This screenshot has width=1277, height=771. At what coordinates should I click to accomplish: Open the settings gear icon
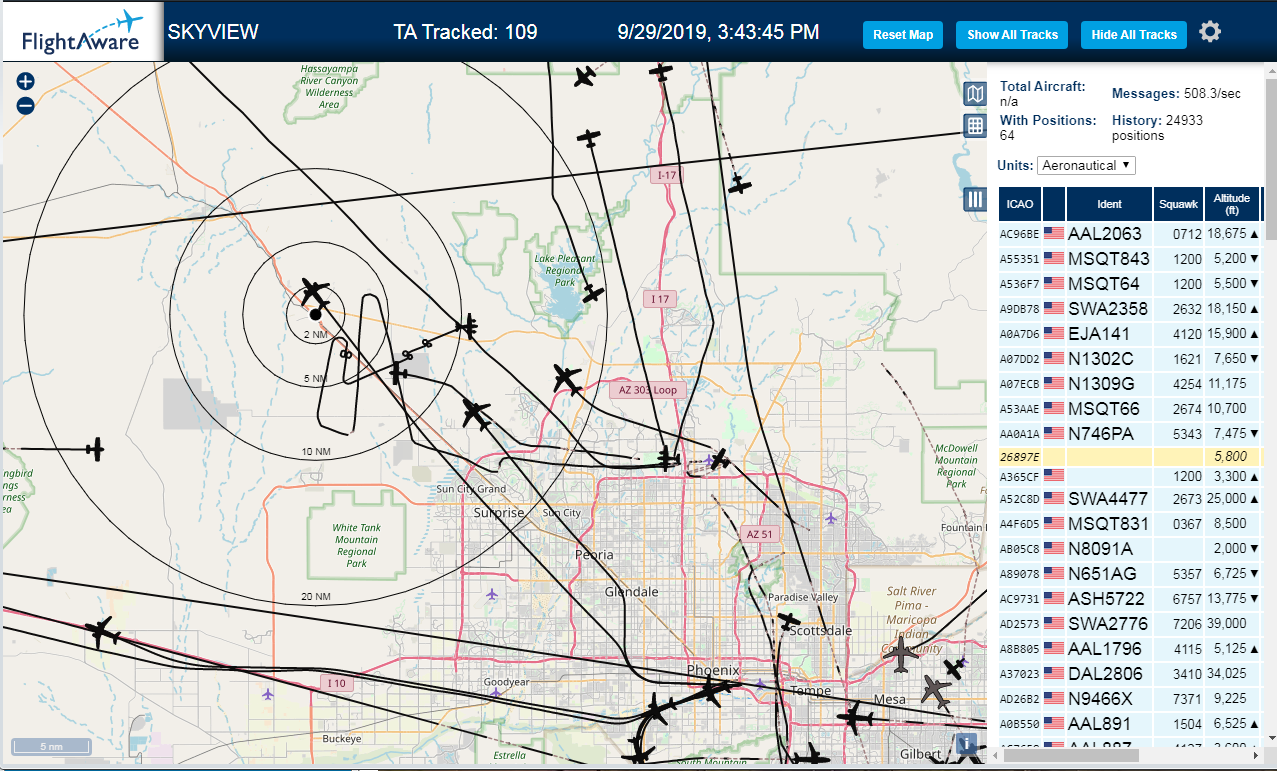coord(1210,33)
